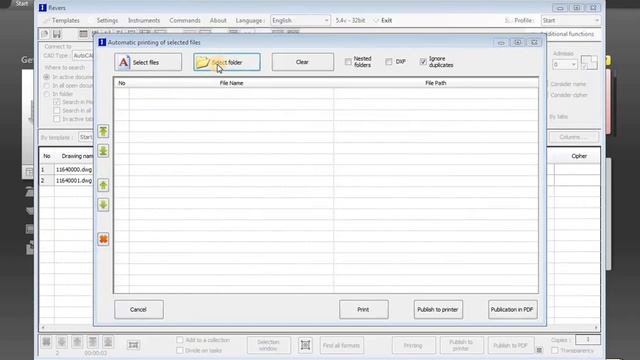Check Divide on tasks option

[x=180, y=350]
